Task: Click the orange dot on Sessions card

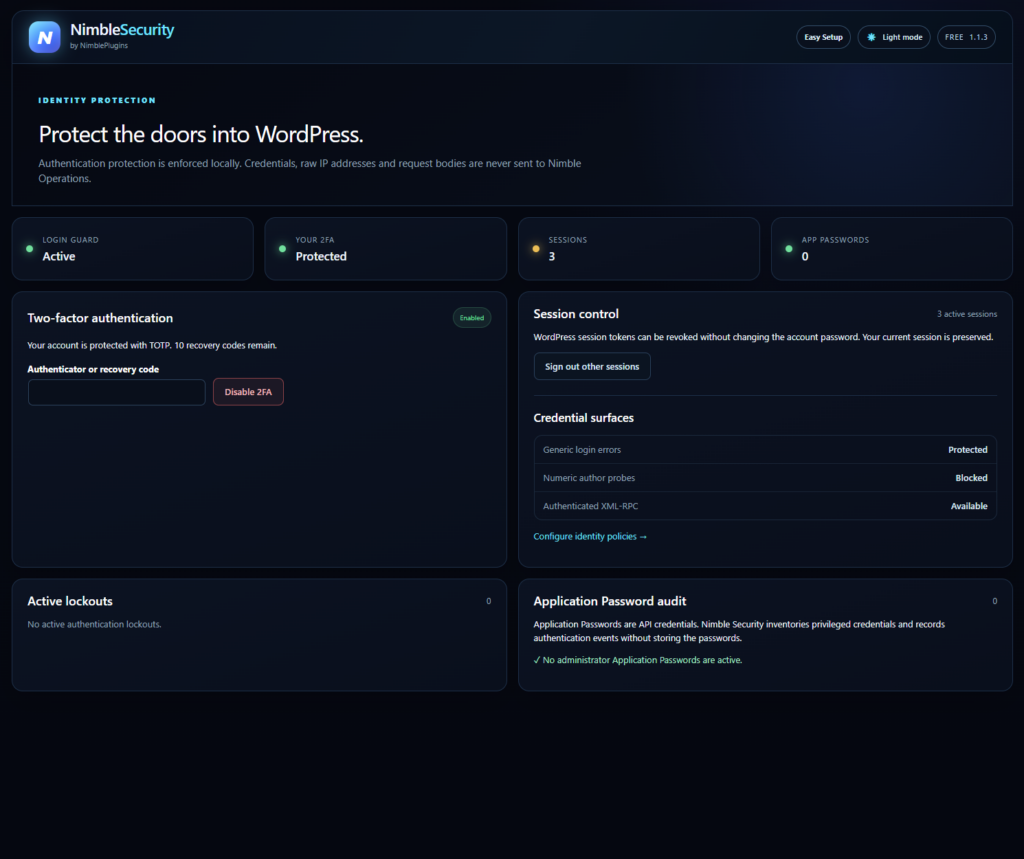Action: [536, 249]
